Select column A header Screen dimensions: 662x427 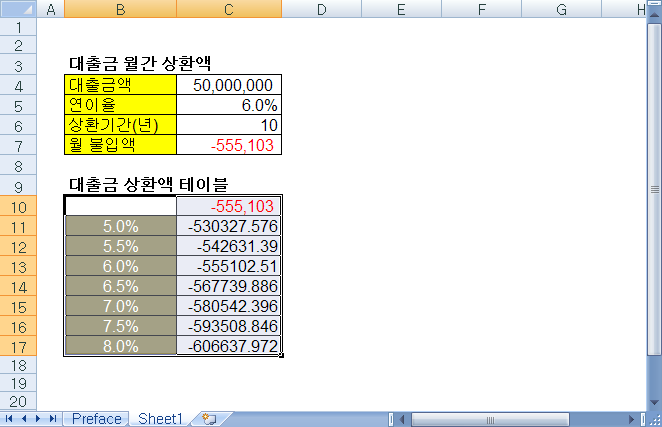(x=51, y=8)
